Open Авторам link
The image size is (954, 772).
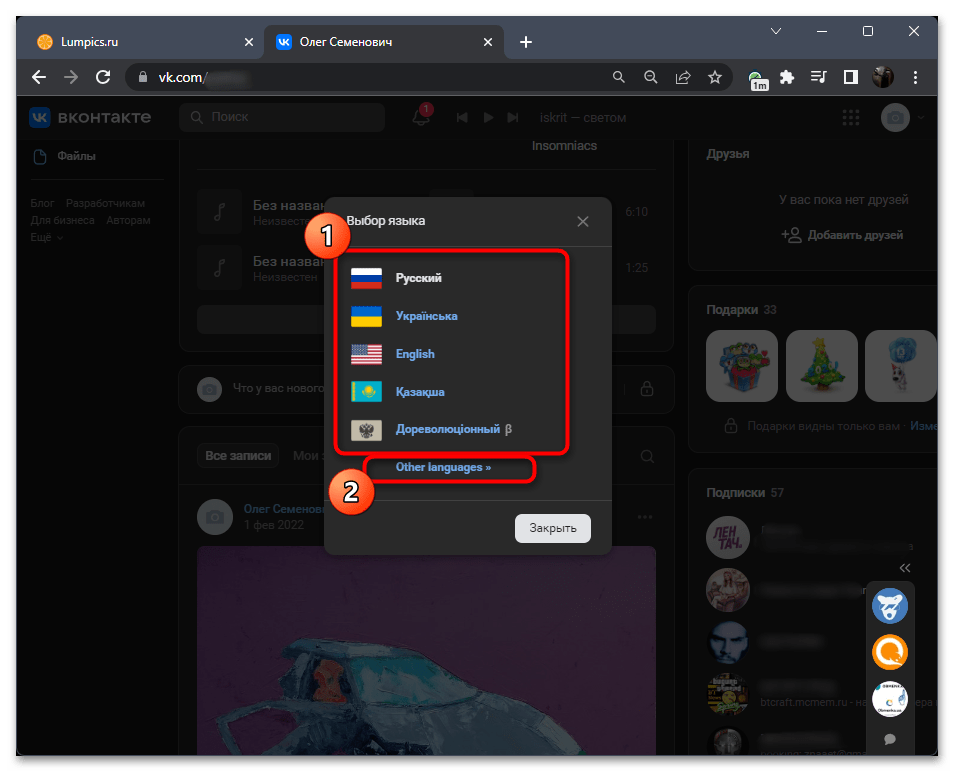tap(128, 220)
